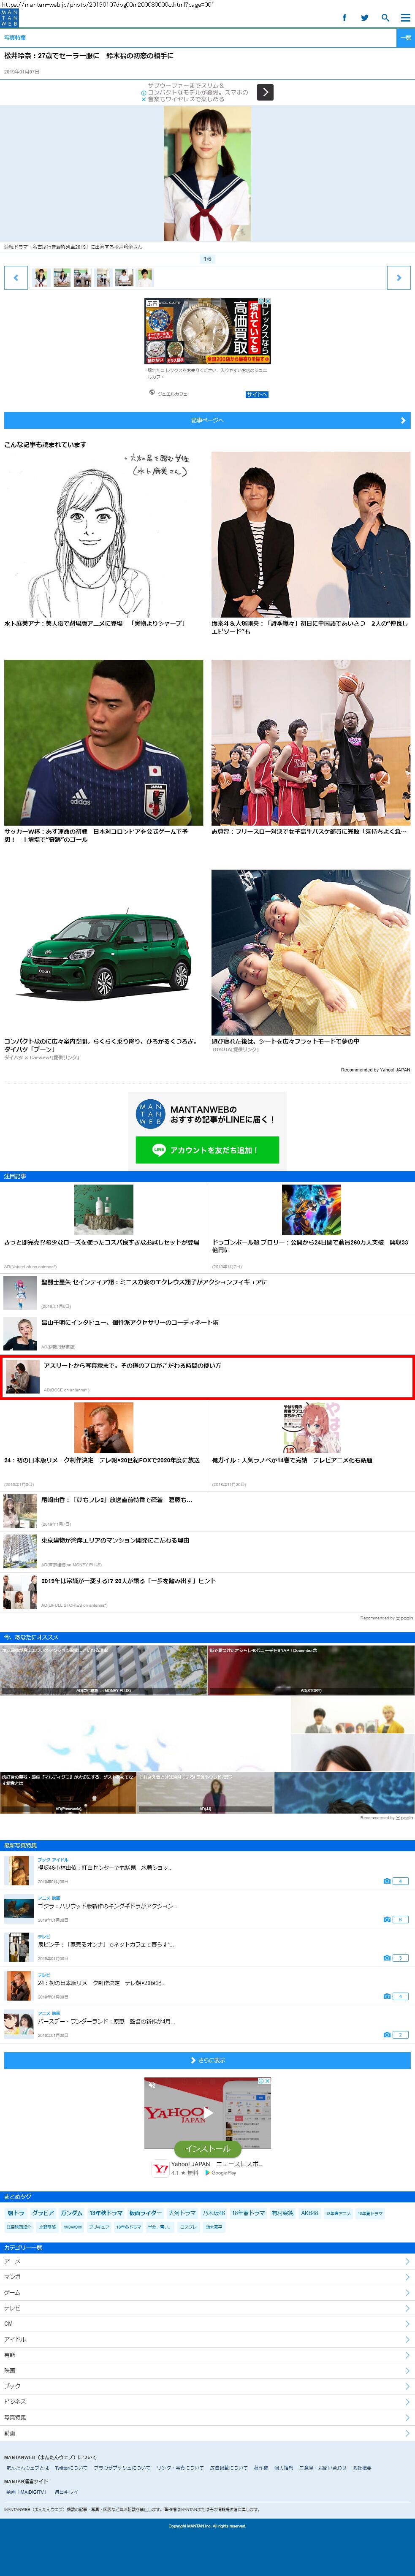Click the 会社概要 footer link
This screenshot has height=2576, width=415.
[362, 2468]
